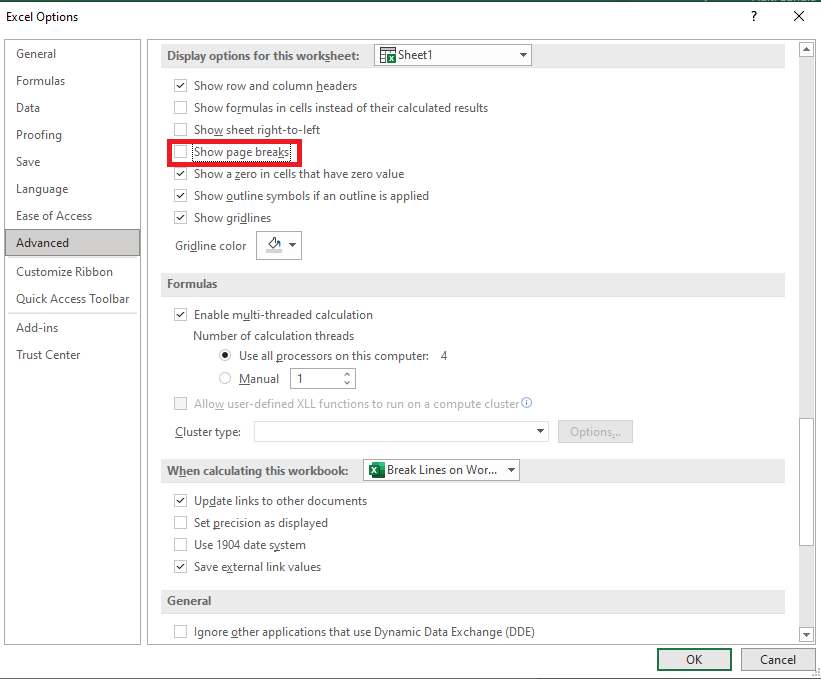Click the OK button
Screen dimensions: 821x679
(694, 660)
